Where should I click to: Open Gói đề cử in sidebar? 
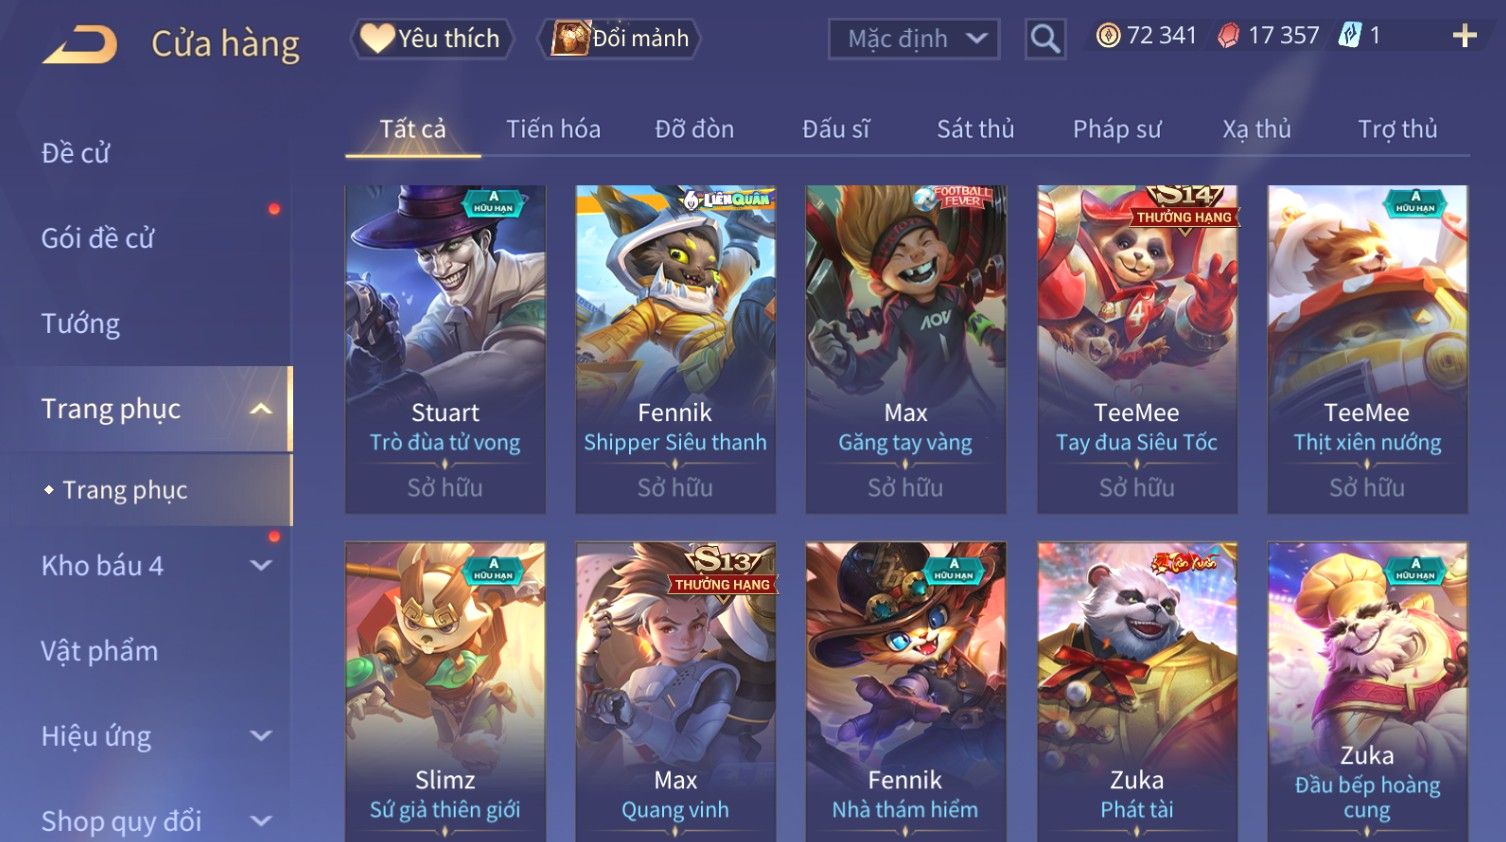pyautogui.click(x=98, y=238)
